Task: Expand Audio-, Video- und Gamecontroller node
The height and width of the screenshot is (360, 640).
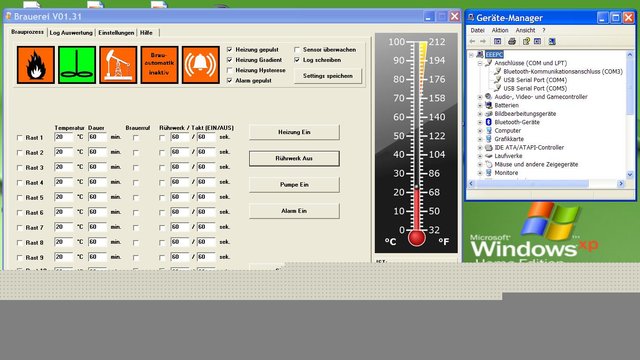Action: (480, 97)
